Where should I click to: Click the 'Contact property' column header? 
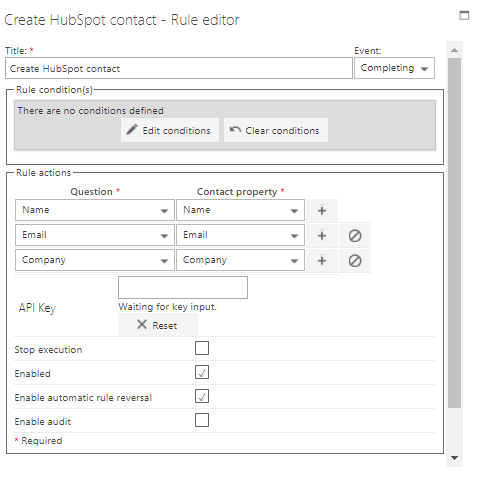[237, 192]
